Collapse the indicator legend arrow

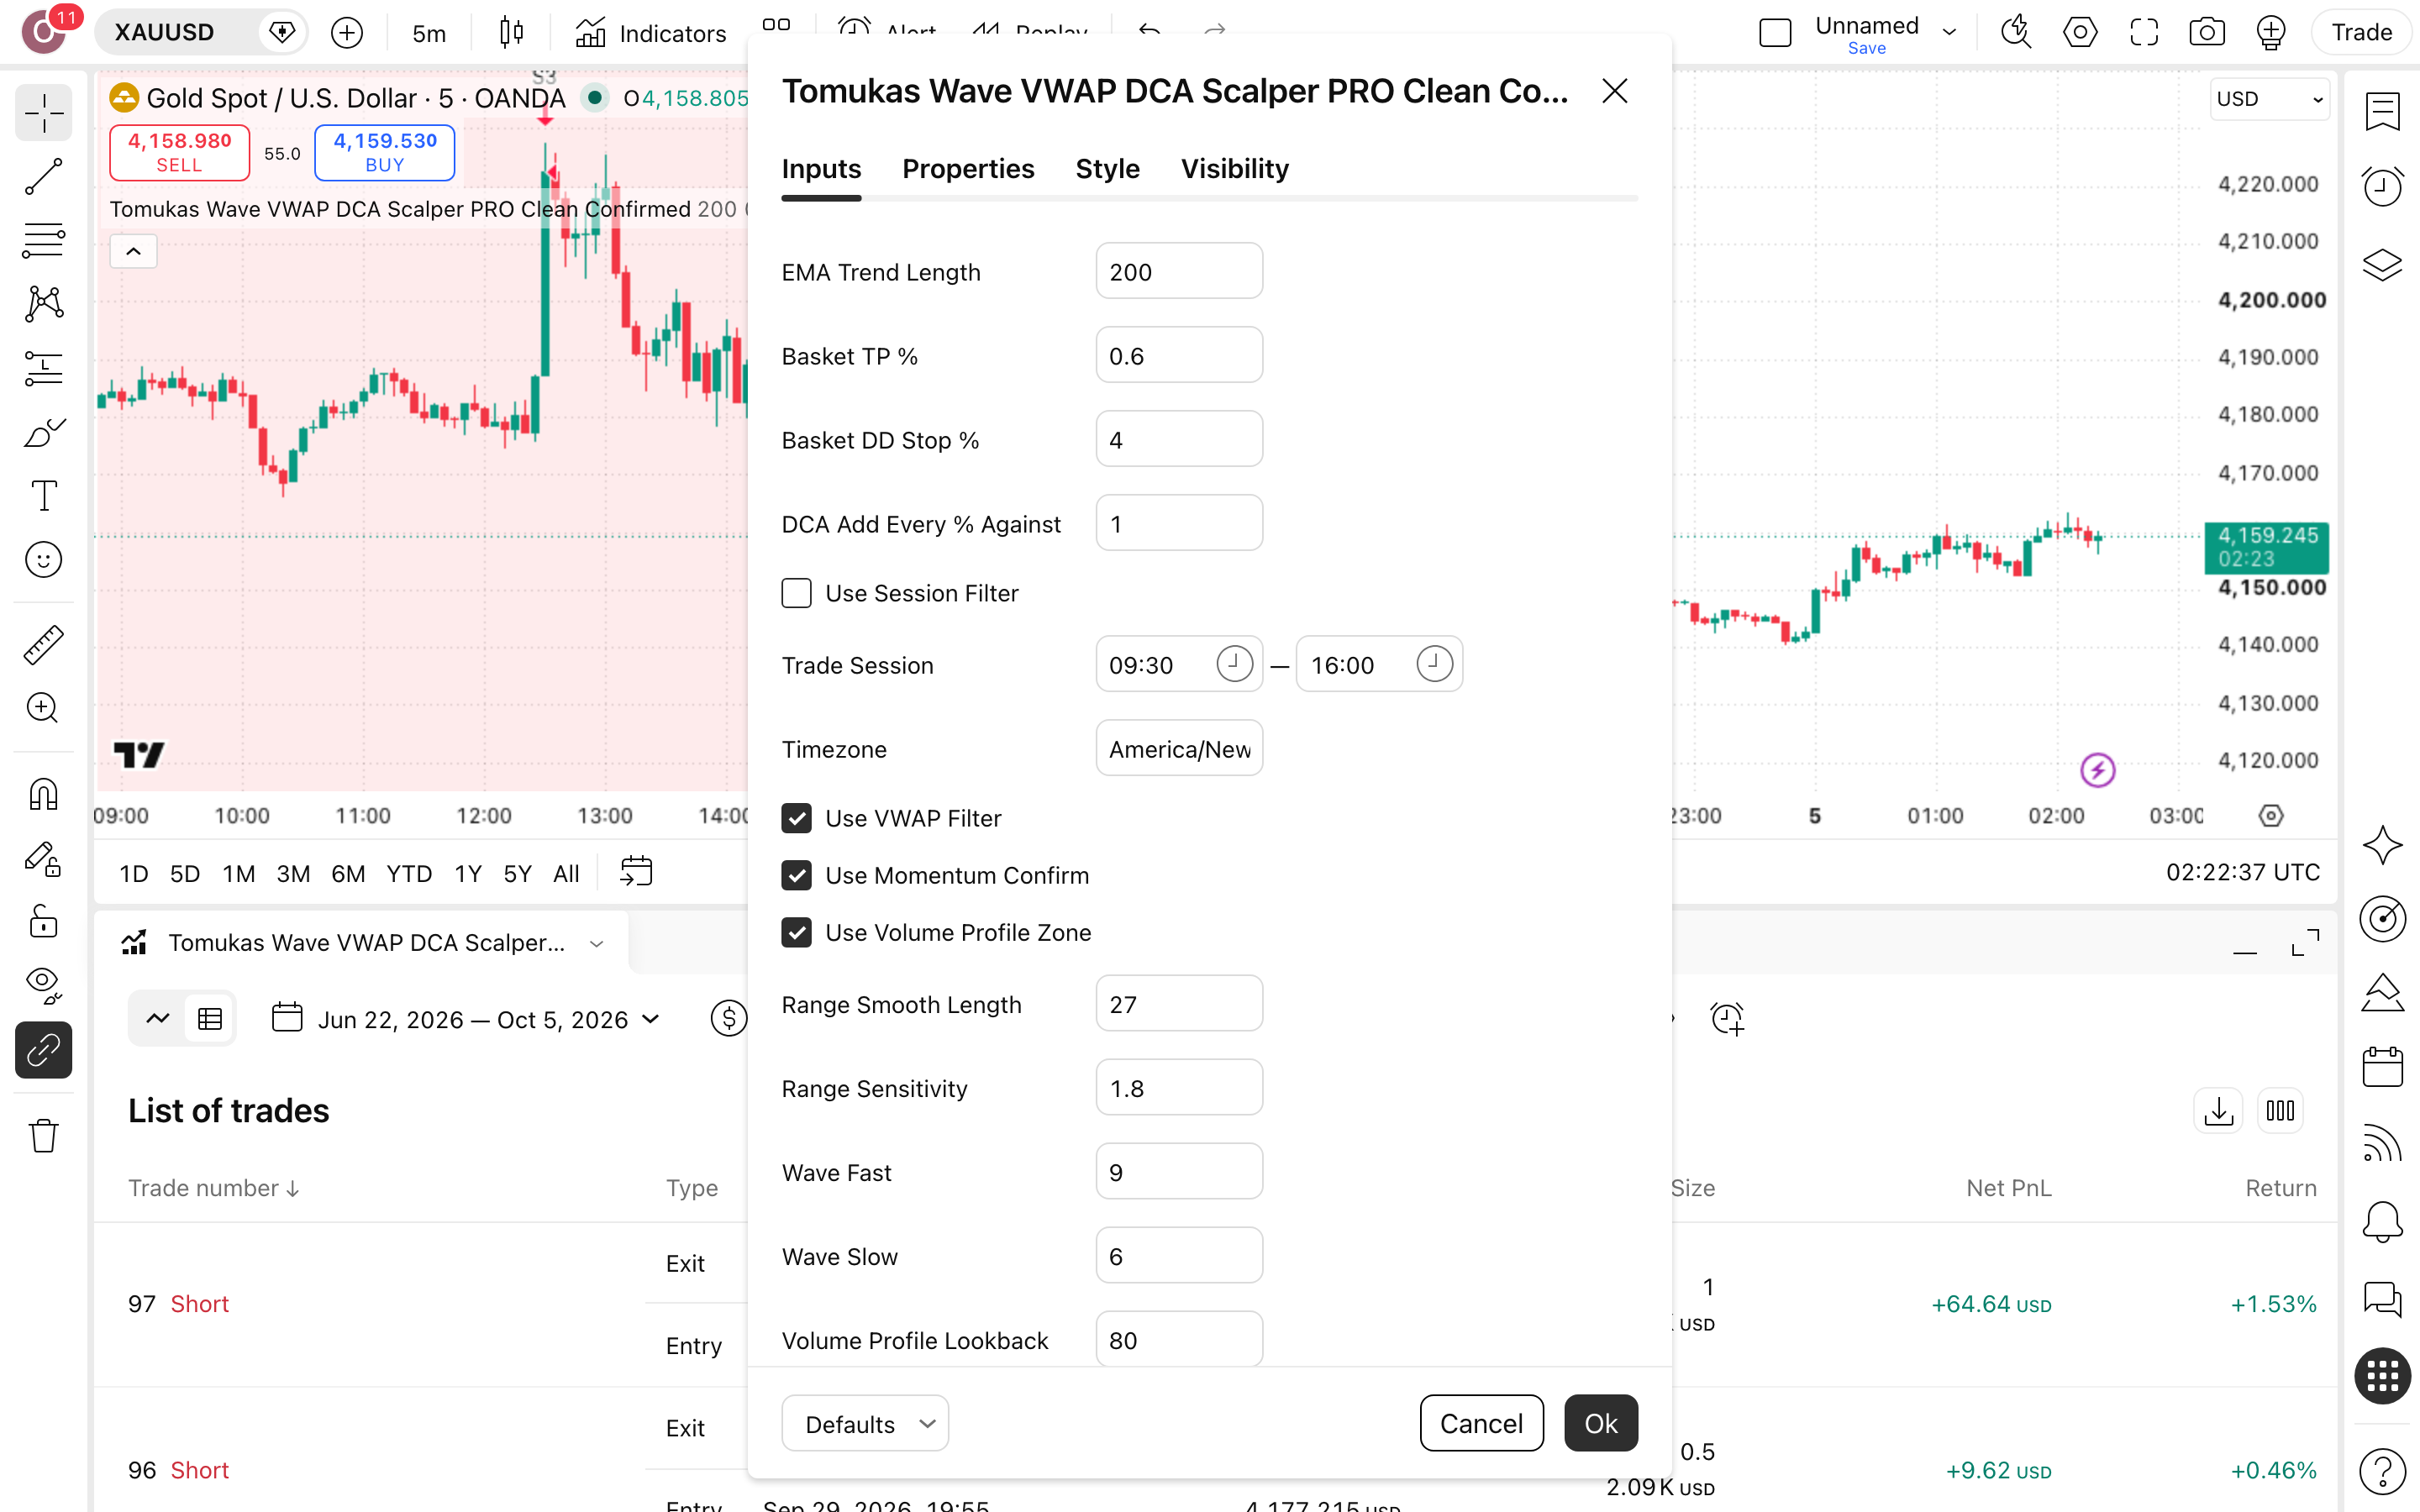(133, 251)
